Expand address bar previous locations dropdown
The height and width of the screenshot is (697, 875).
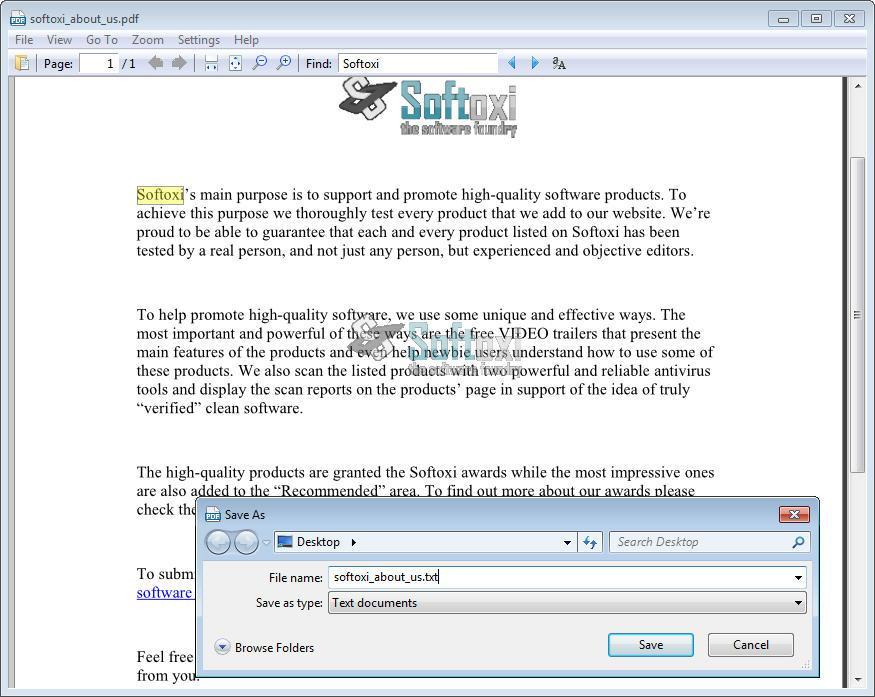coord(567,542)
